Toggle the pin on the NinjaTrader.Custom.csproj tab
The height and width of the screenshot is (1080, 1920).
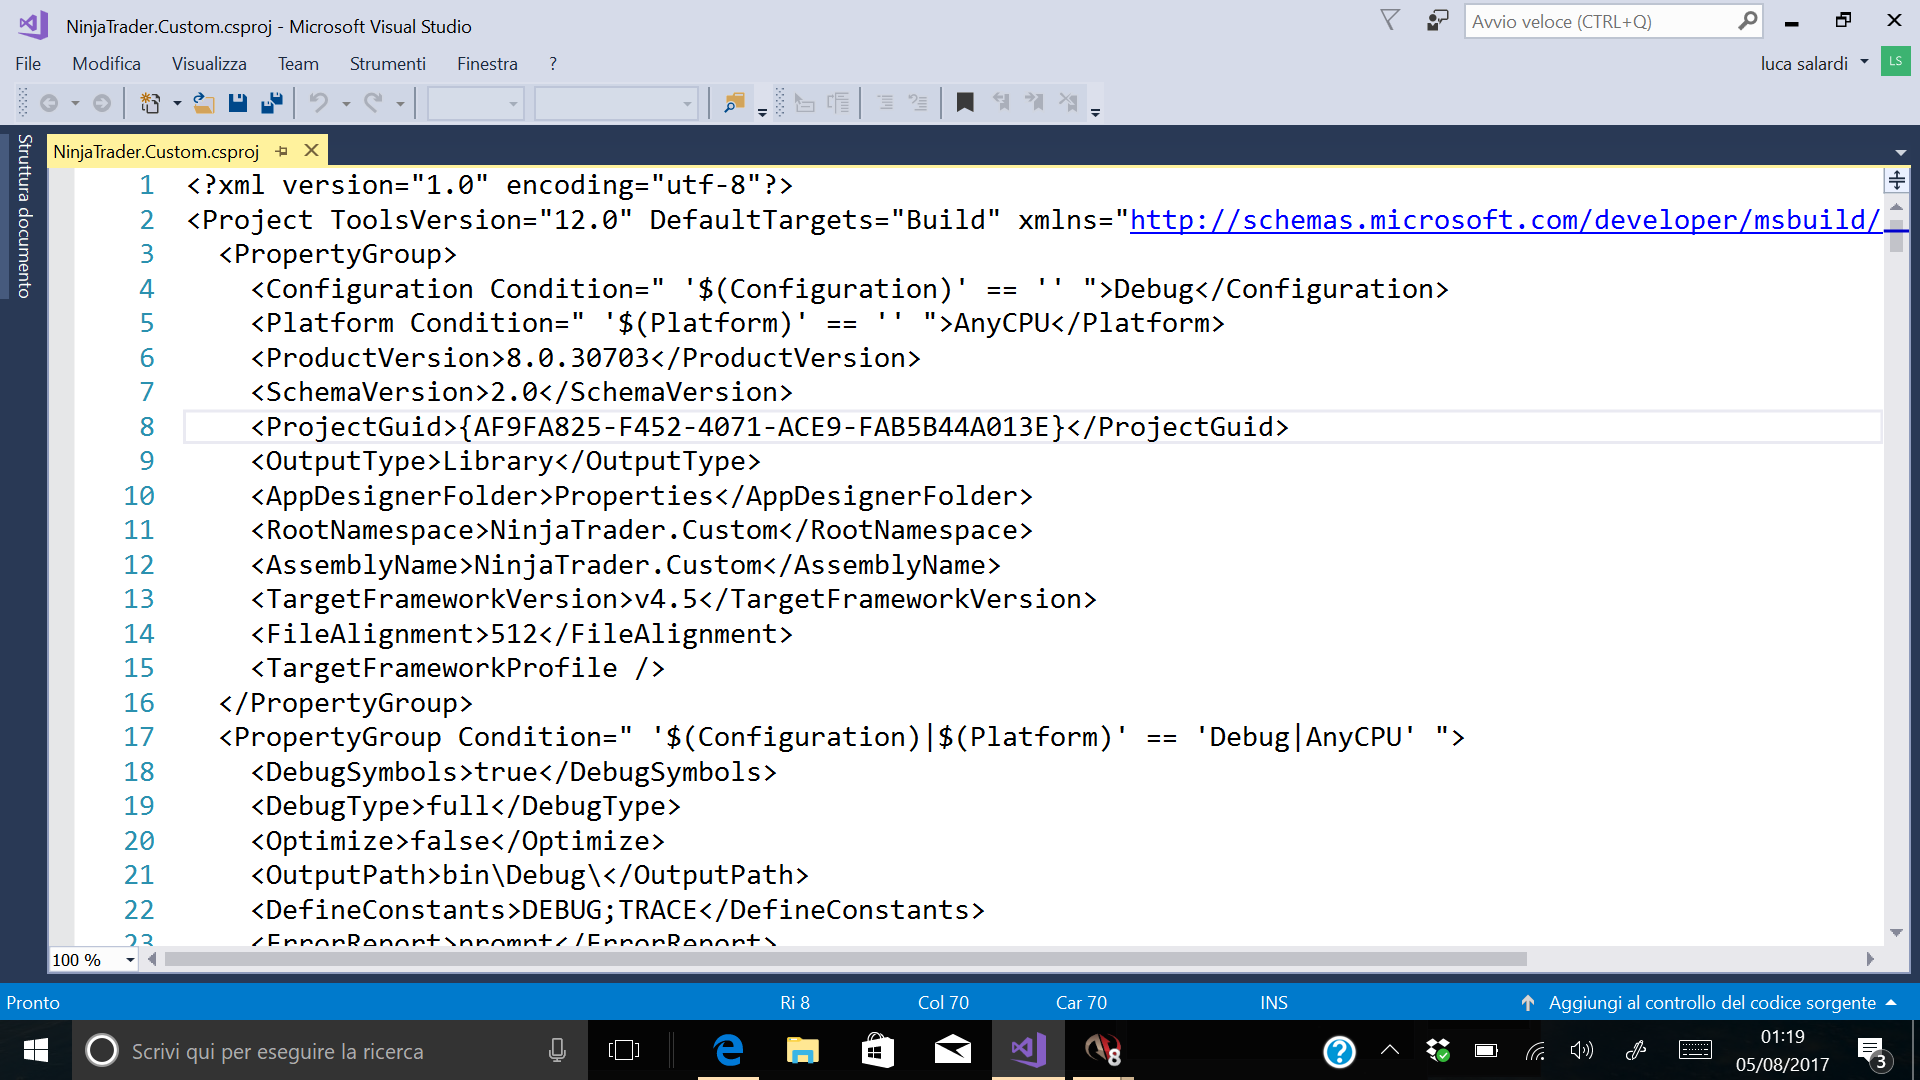(282, 151)
